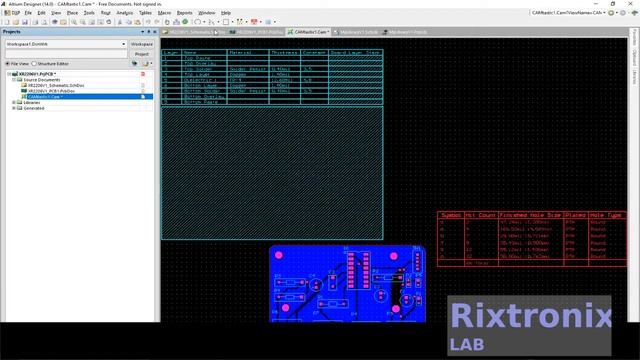Viewport: 640px width, 360px height.
Task: Collapse the Source Documents folder
Action: 14,80
